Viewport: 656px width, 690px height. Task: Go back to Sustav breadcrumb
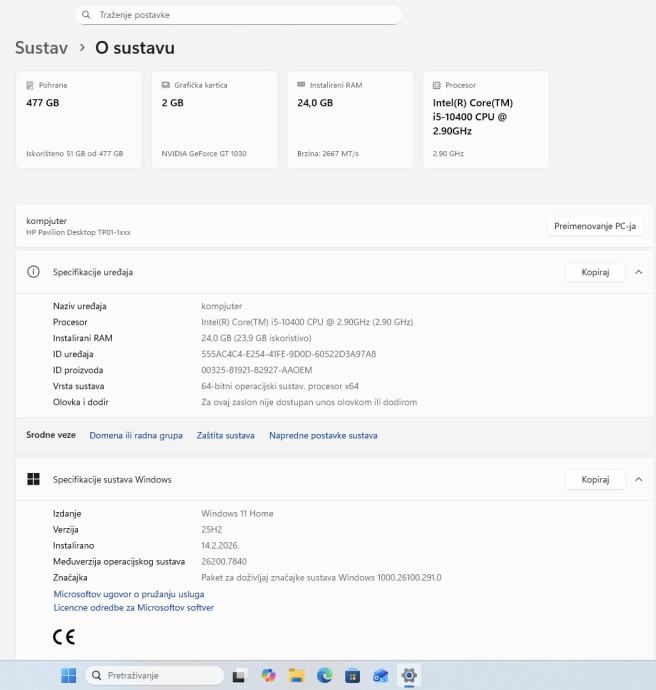41,48
